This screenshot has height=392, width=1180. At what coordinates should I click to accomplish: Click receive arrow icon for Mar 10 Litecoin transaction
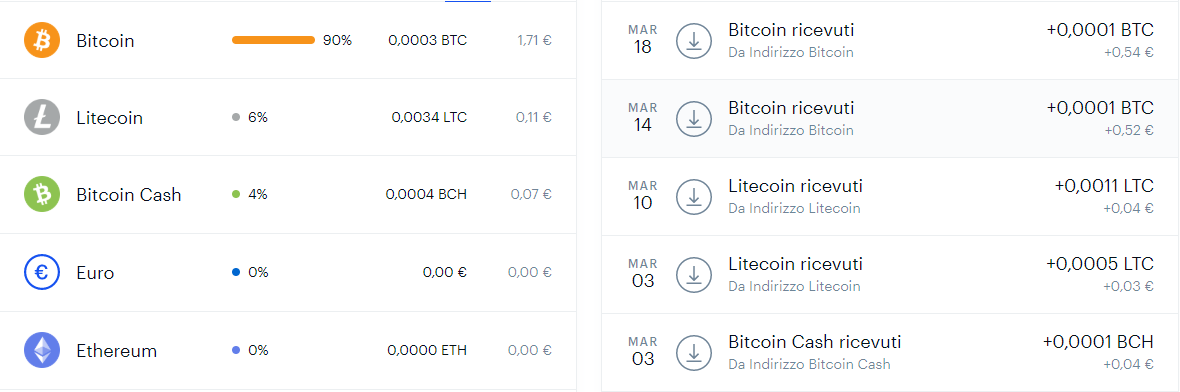point(694,196)
